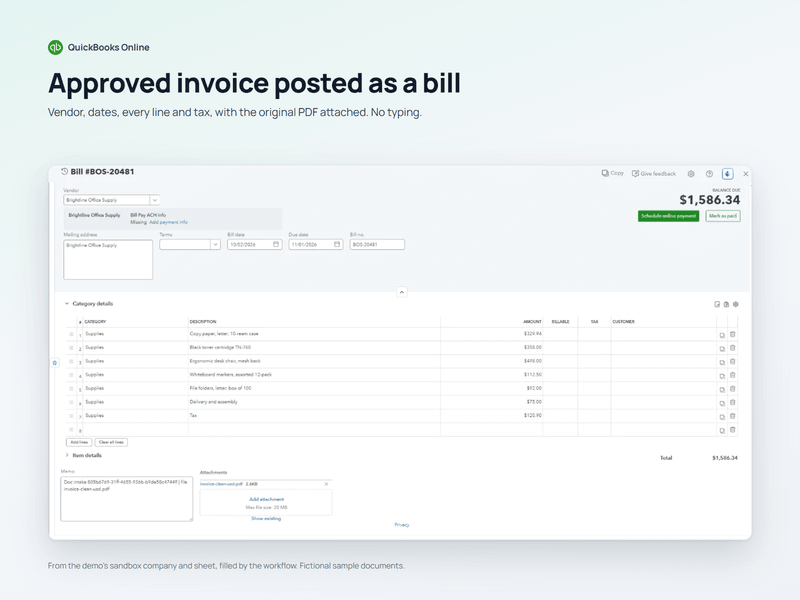Click the Bill no. field
Screen dimensions: 800x600
pyautogui.click(x=377, y=244)
